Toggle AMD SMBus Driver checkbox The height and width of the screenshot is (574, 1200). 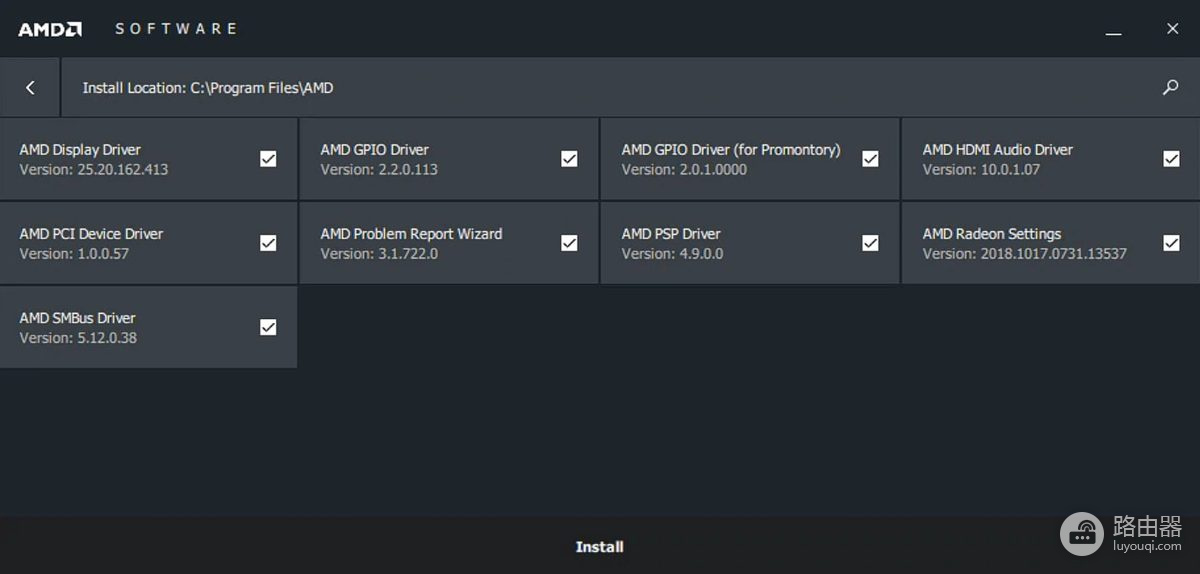(268, 327)
